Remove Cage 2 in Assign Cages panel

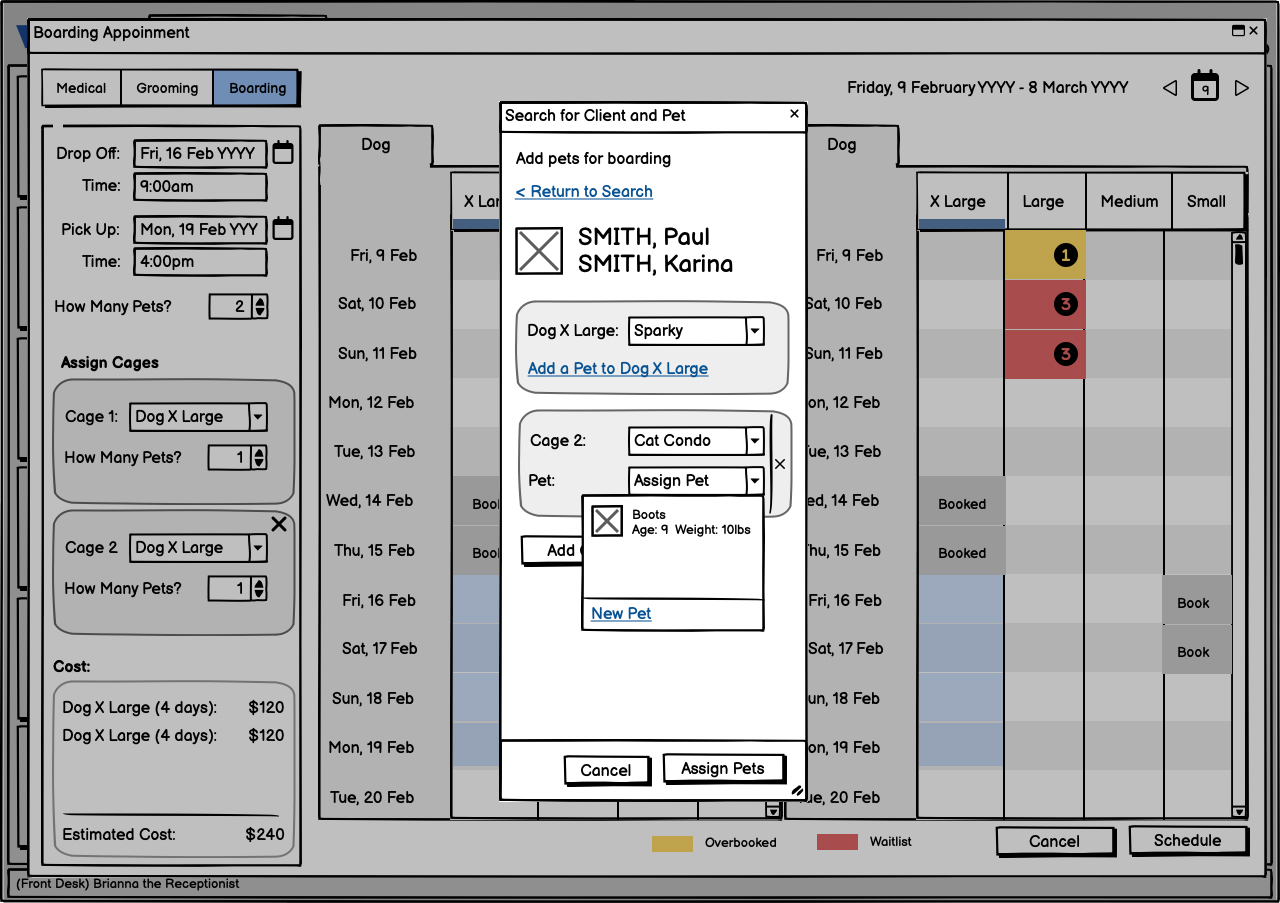[279, 524]
